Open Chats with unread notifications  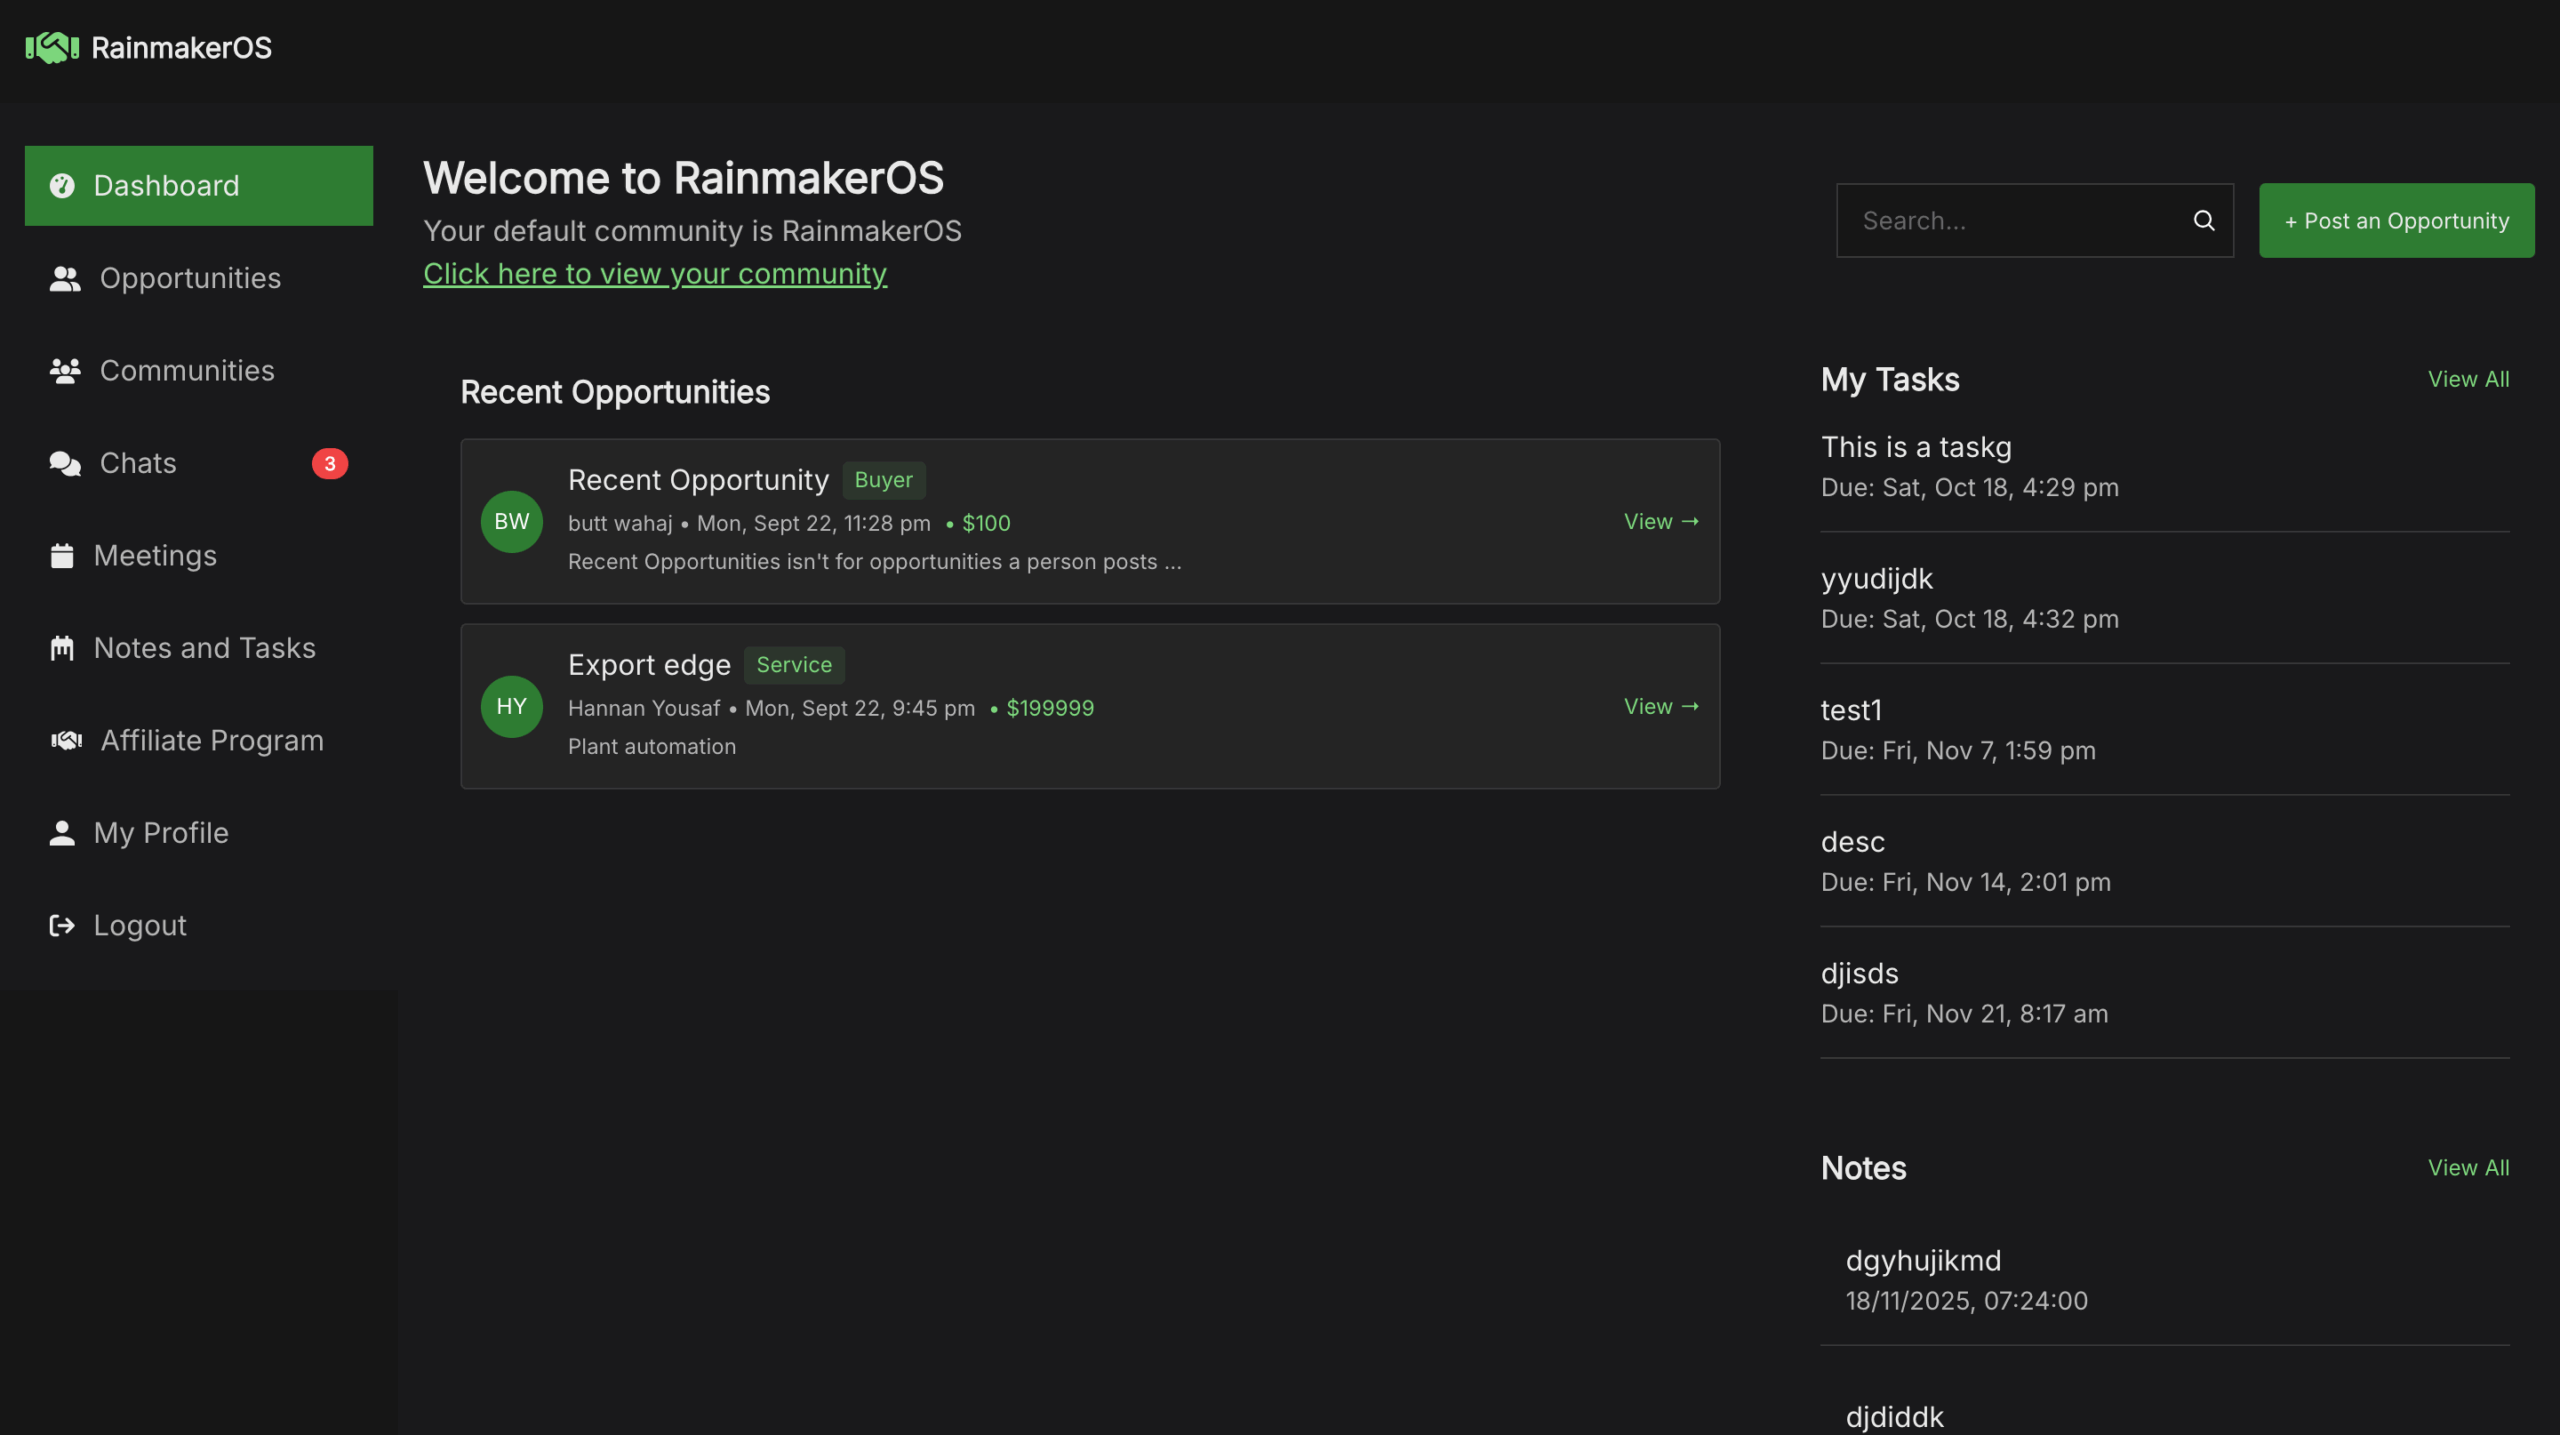click(x=137, y=462)
